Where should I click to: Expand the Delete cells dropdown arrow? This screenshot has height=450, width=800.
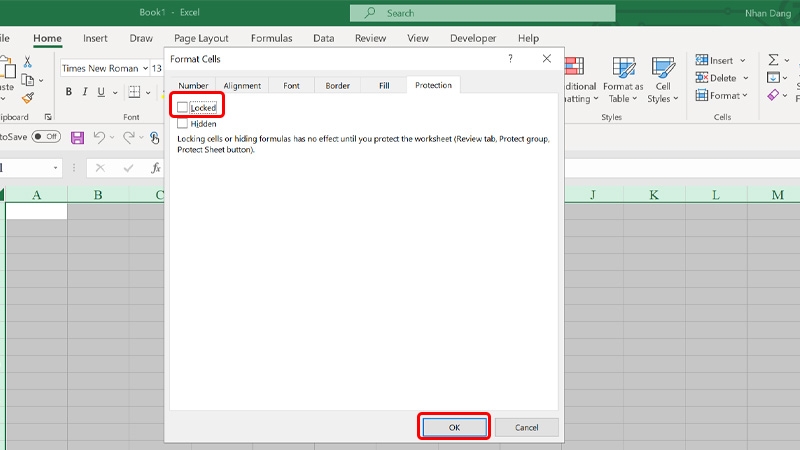coord(746,78)
